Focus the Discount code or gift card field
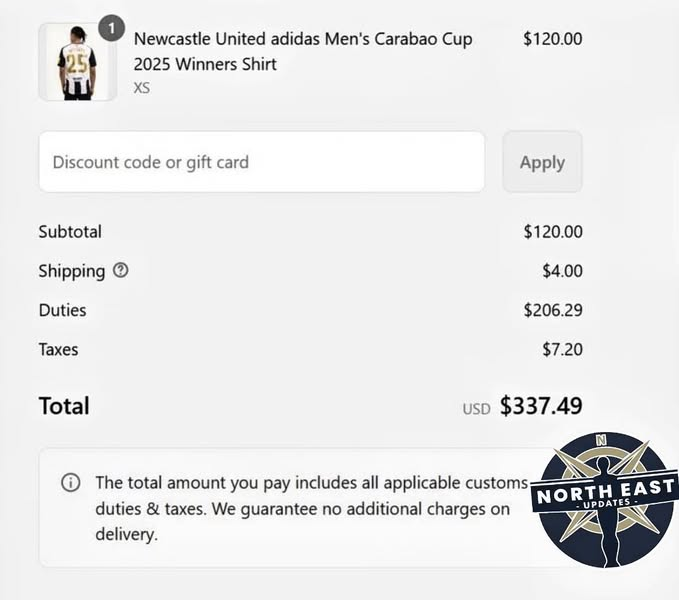 [x=262, y=162]
